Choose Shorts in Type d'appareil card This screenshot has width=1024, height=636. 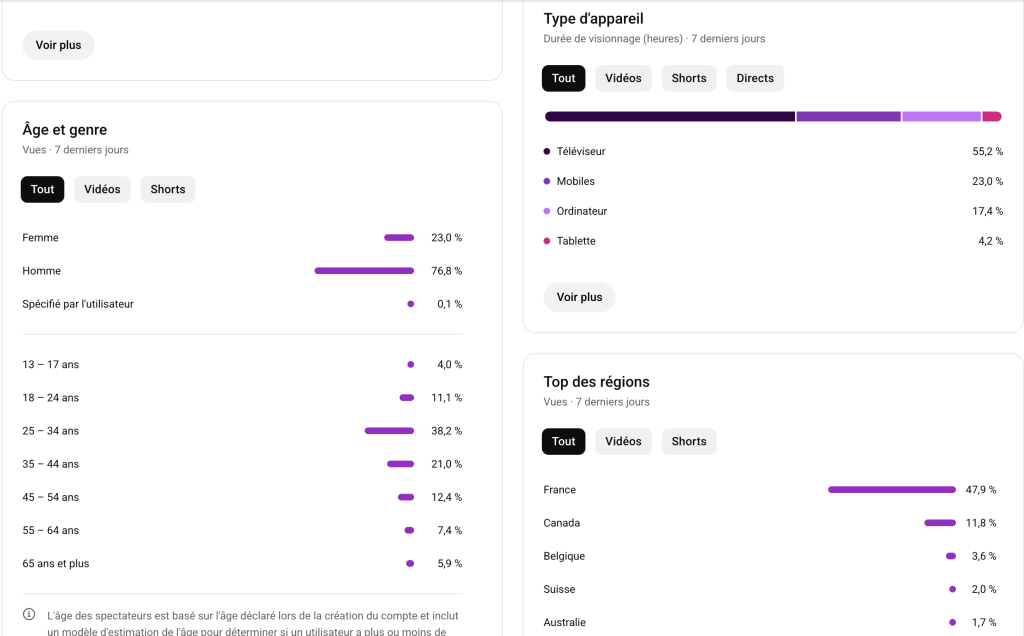[689, 78]
